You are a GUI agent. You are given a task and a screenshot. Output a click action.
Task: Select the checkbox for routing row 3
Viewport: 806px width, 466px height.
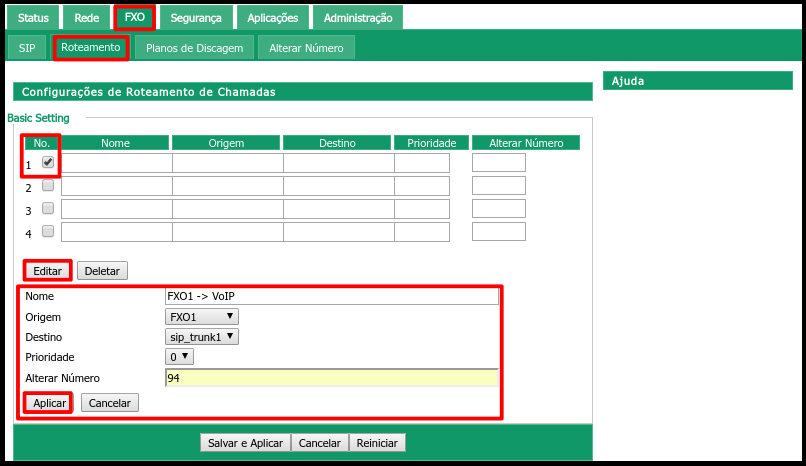(x=48, y=208)
